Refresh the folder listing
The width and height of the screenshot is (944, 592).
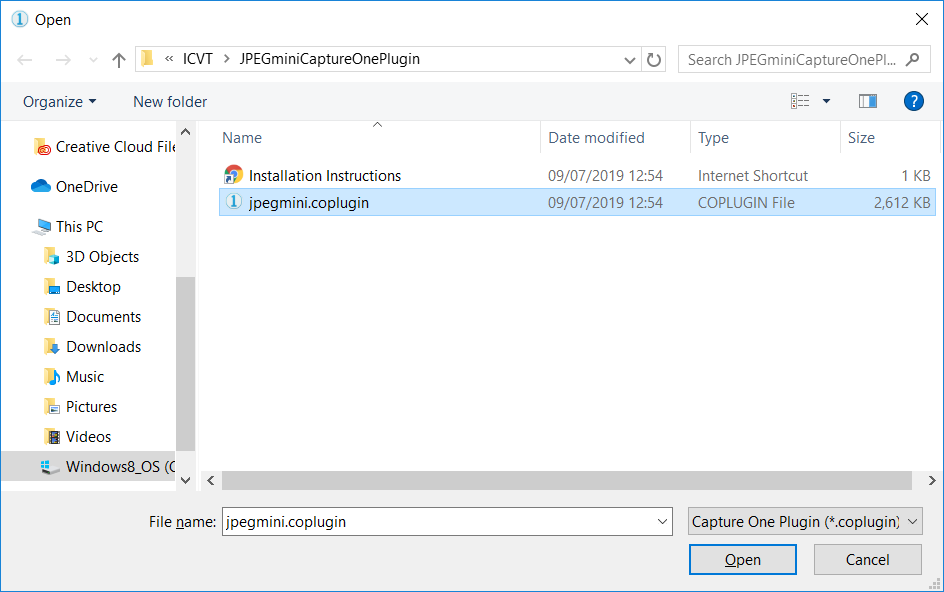click(654, 60)
